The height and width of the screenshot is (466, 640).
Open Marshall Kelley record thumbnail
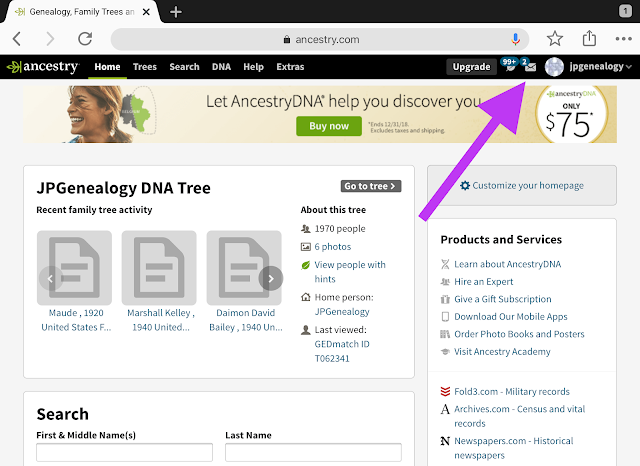159,268
